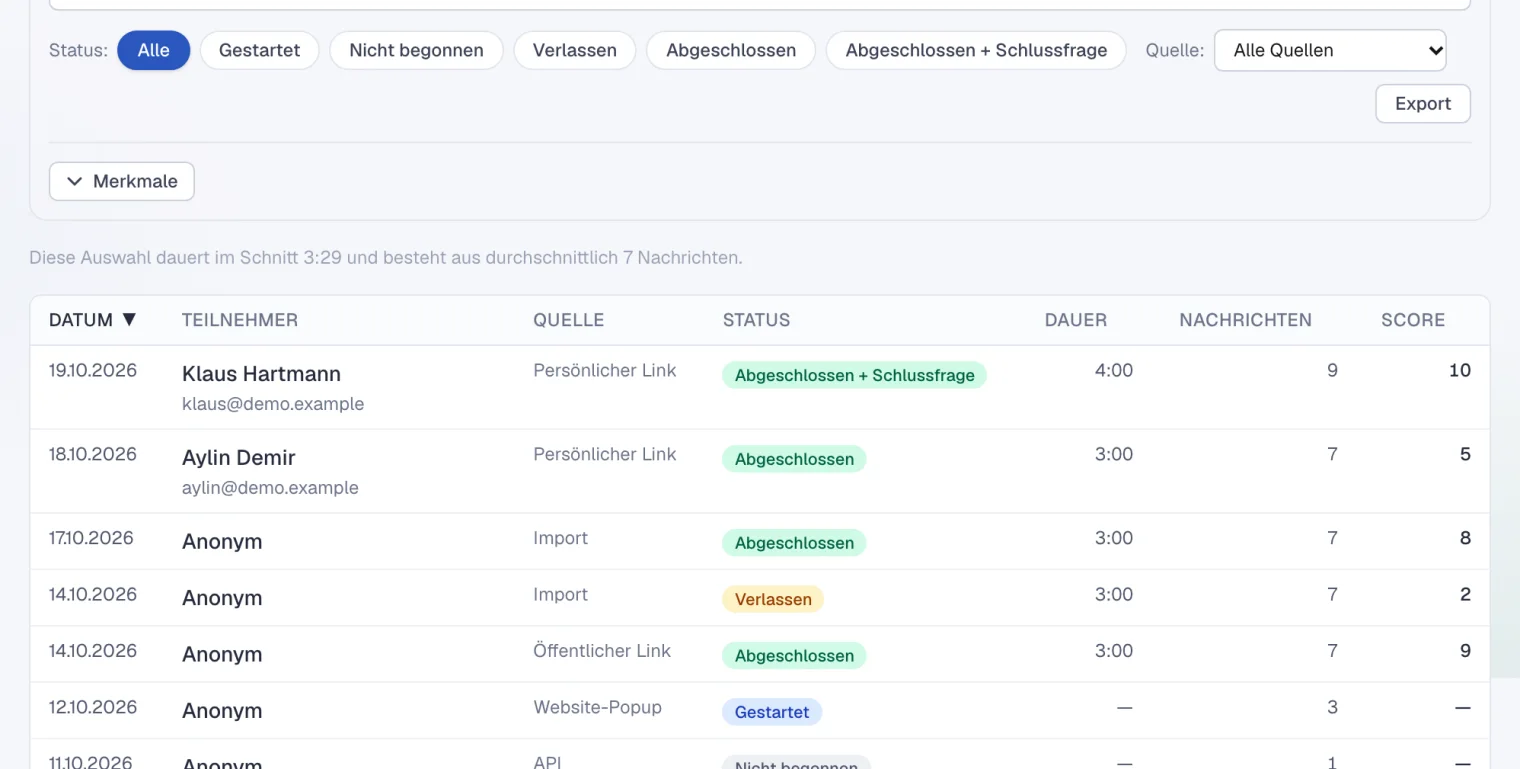Filter by Gestartet status
1520x769 pixels.
tap(259, 50)
